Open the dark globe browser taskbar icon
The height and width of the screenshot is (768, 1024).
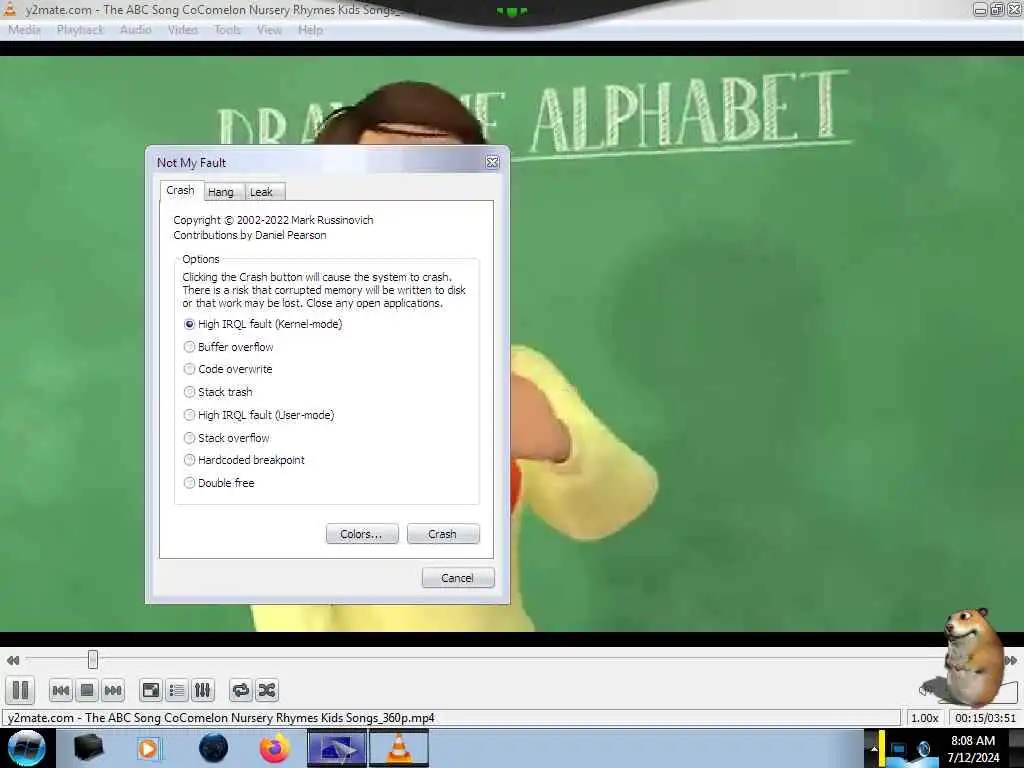pyautogui.click(x=214, y=748)
